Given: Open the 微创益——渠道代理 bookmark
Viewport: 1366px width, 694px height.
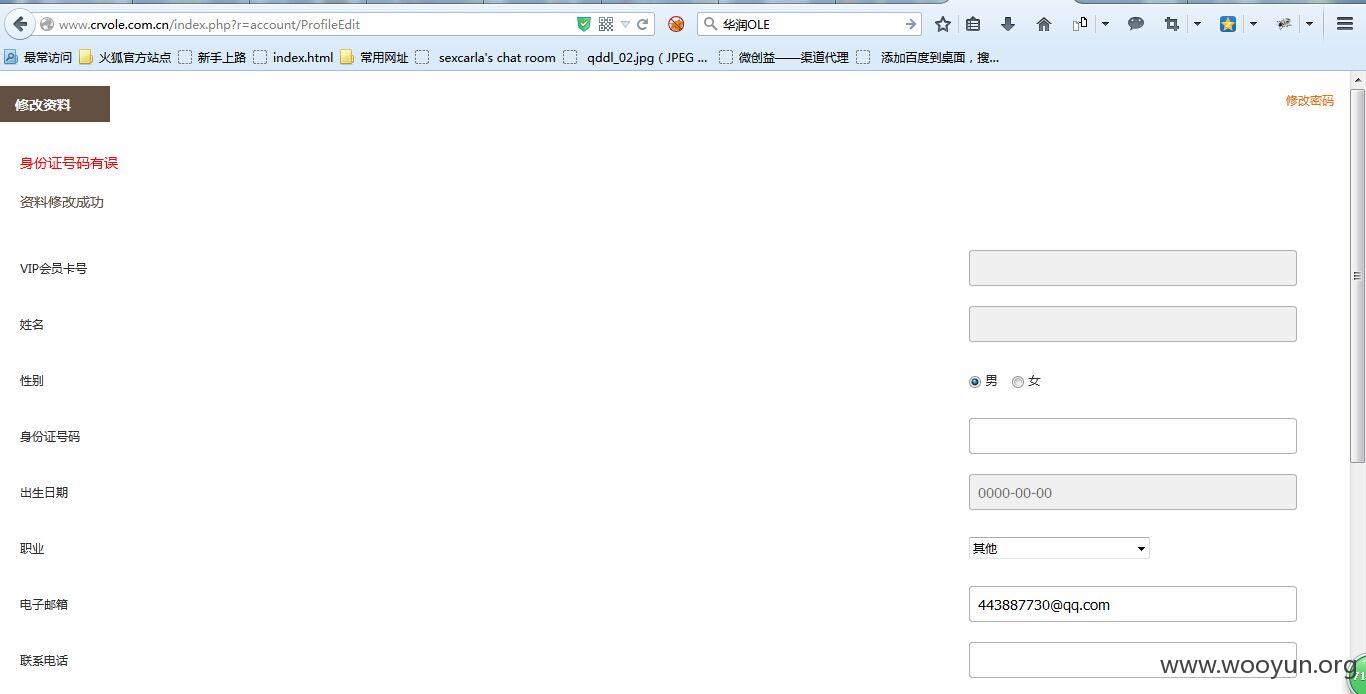Looking at the screenshot, I should pyautogui.click(x=784, y=58).
